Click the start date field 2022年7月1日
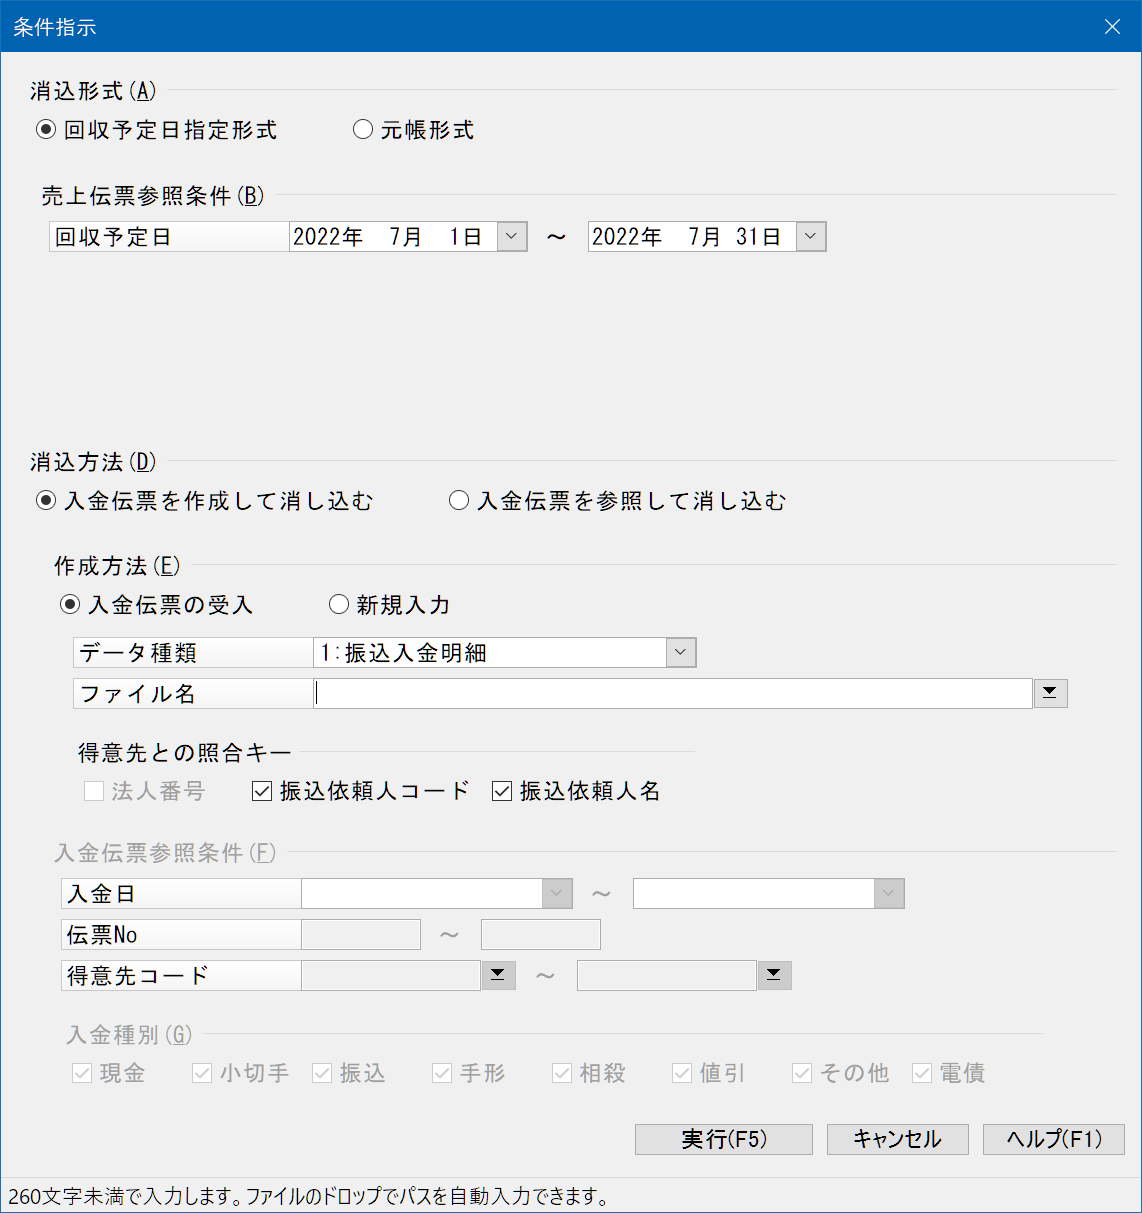The height and width of the screenshot is (1213, 1142). pyautogui.click(x=392, y=237)
